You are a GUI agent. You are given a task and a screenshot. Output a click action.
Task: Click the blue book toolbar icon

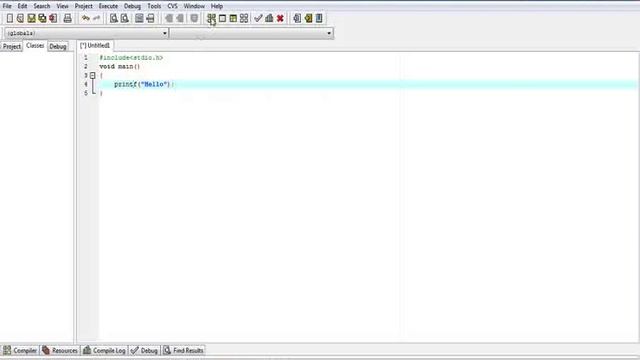pos(319,18)
